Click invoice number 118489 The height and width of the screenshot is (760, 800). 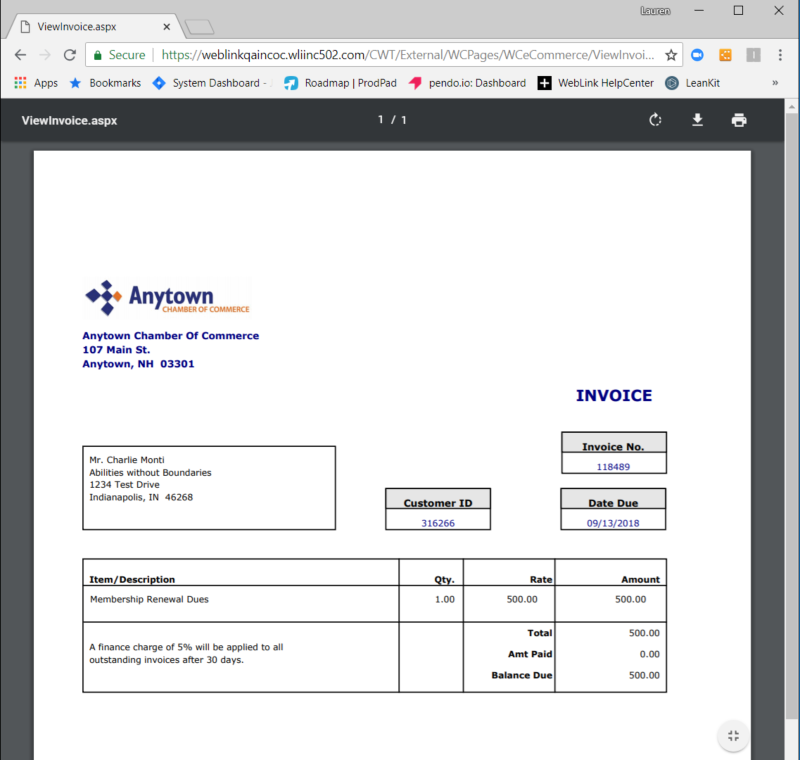(613, 467)
